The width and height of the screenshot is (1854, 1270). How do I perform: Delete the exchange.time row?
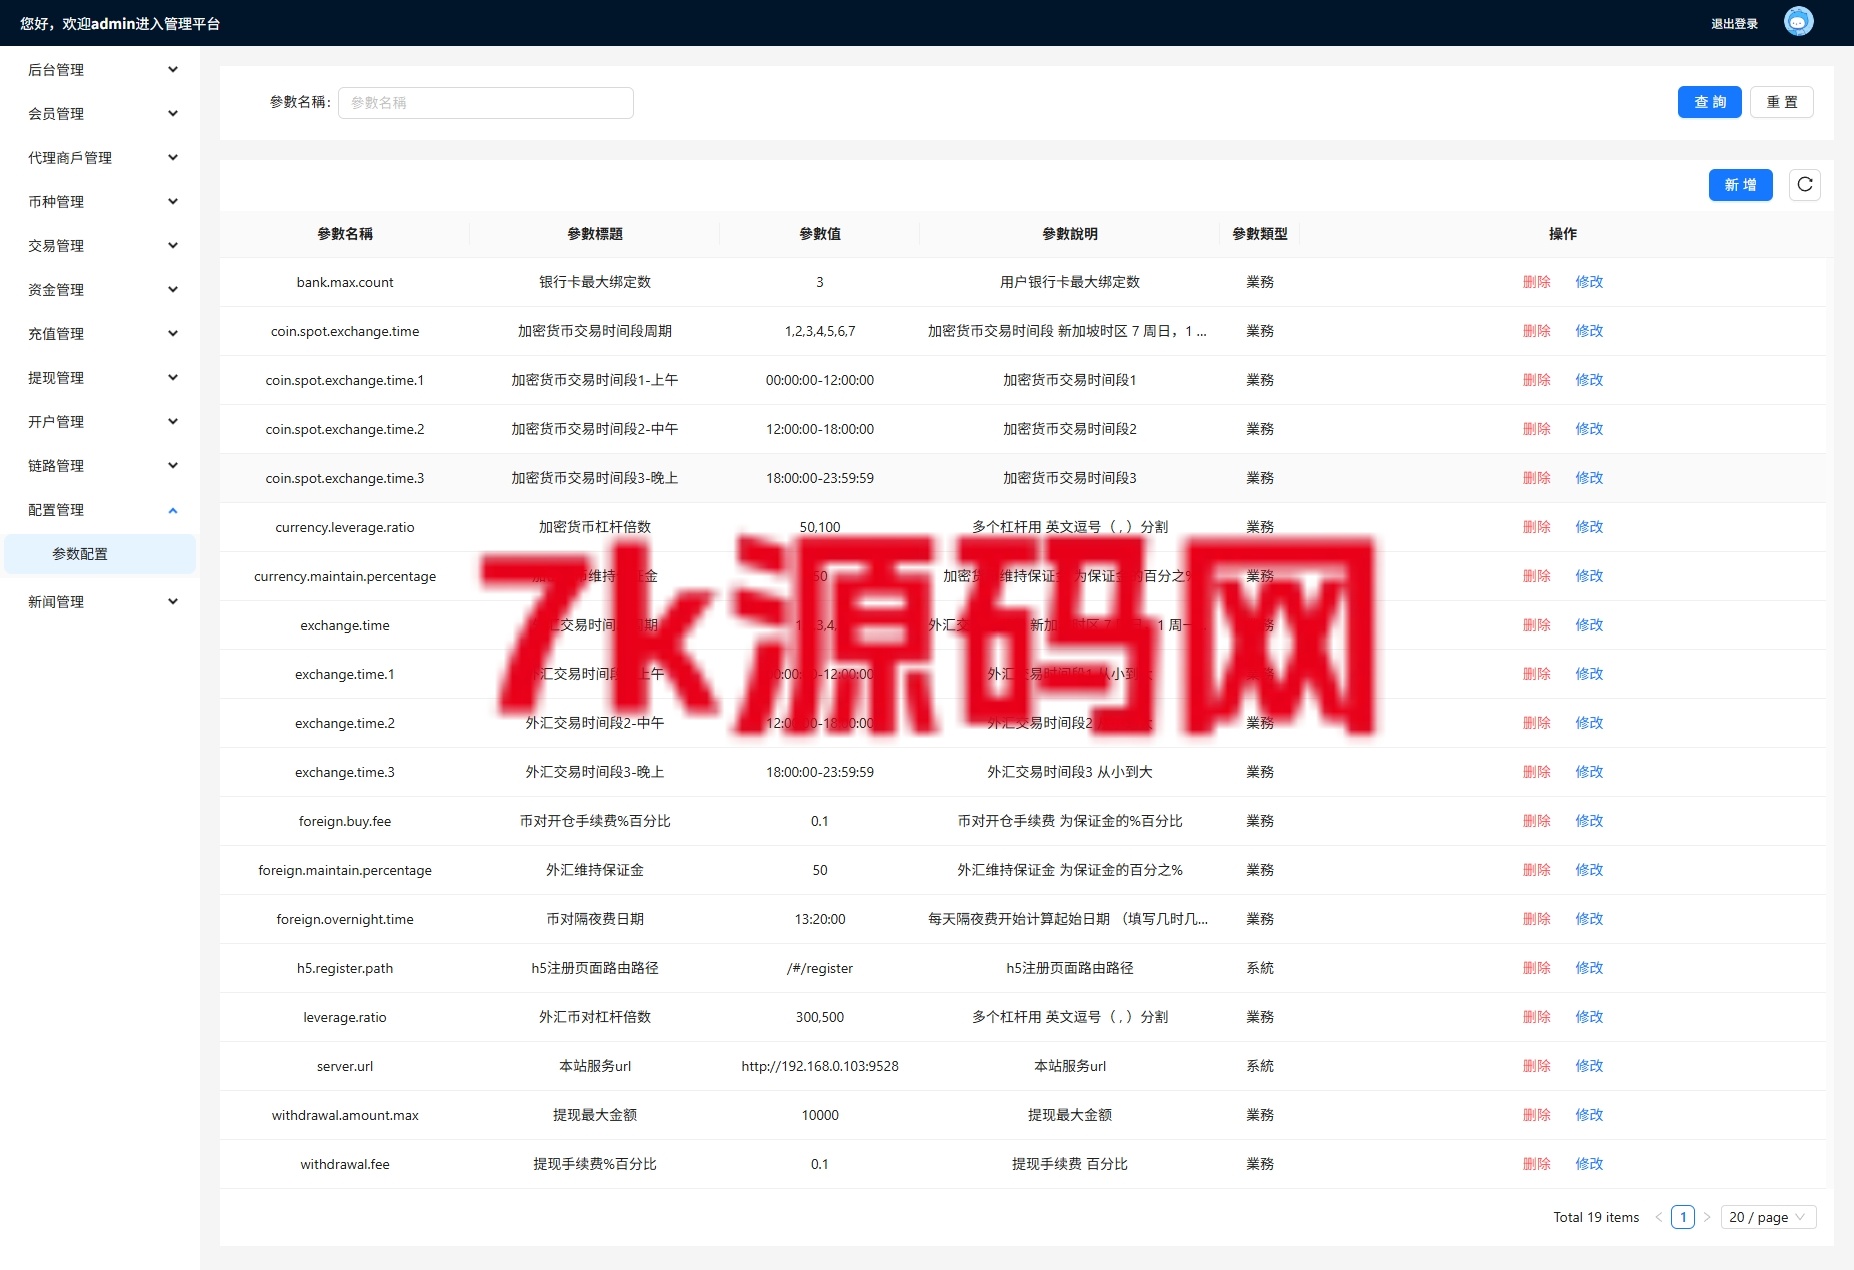point(1536,625)
